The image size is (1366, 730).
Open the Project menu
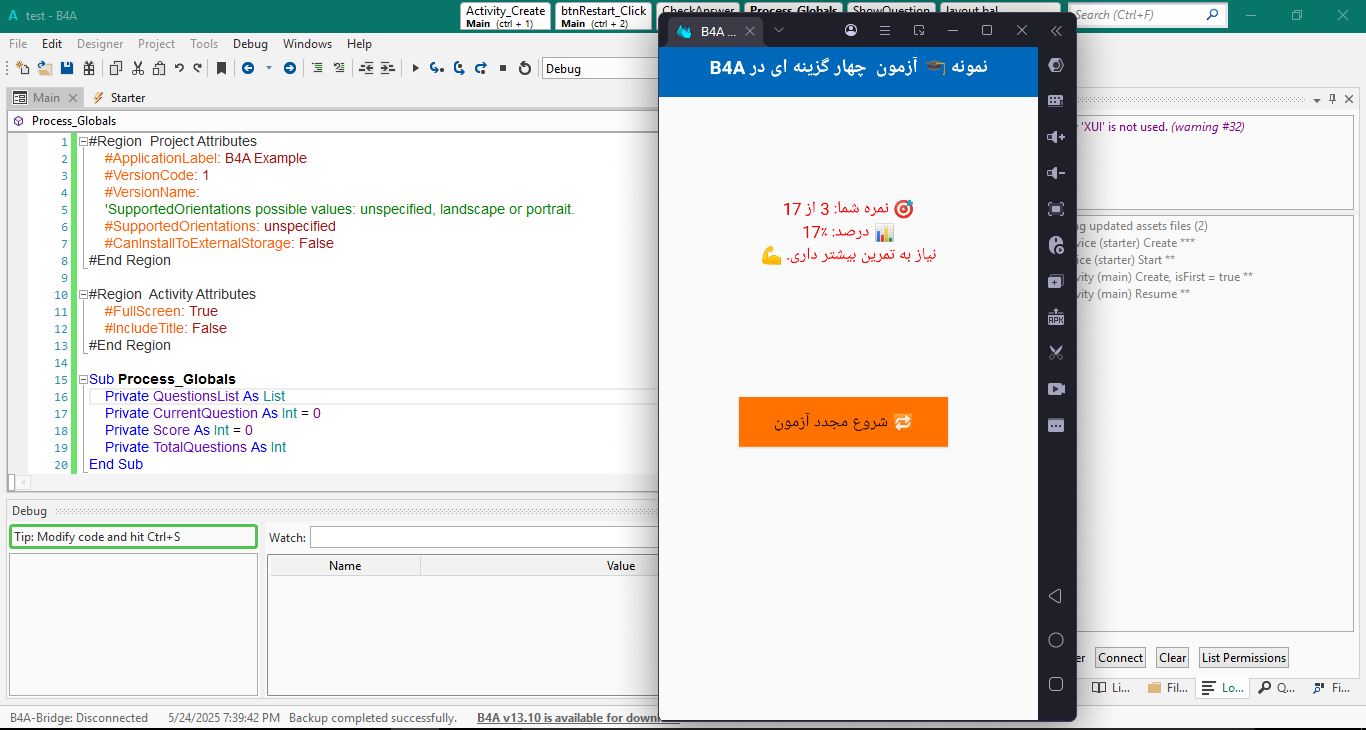click(x=156, y=44)
